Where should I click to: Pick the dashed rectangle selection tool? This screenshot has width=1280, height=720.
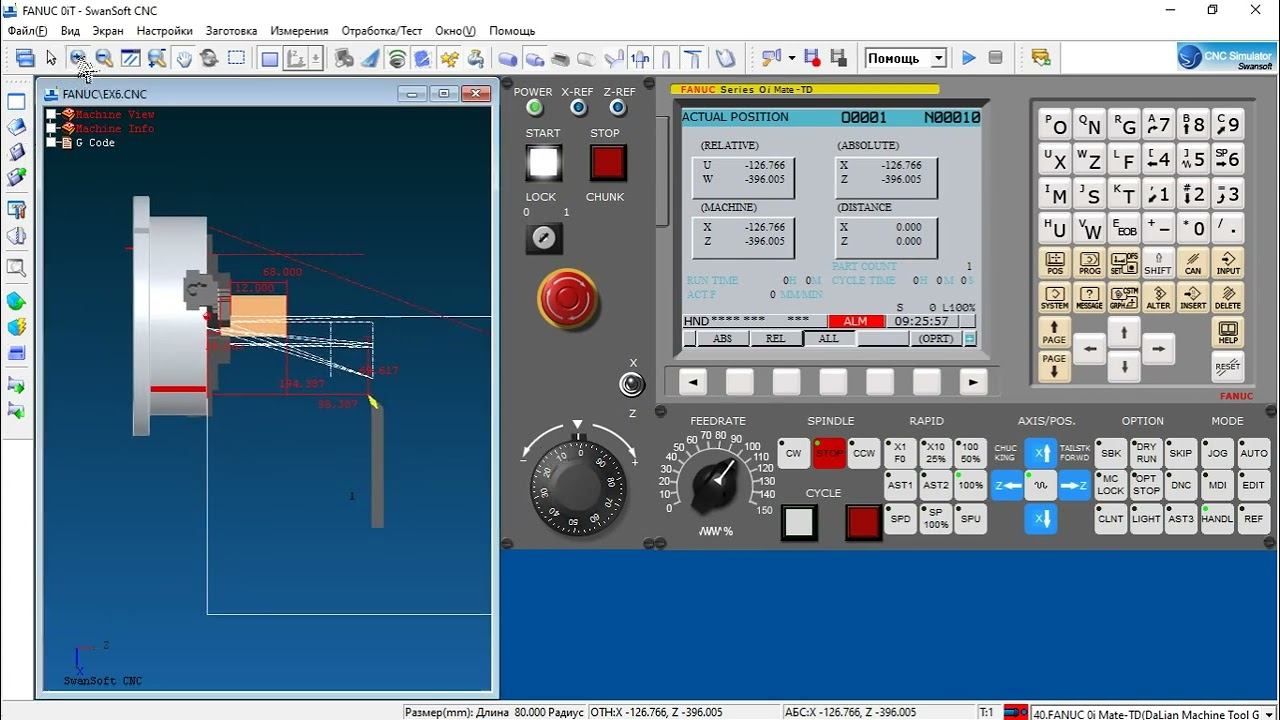236,59
